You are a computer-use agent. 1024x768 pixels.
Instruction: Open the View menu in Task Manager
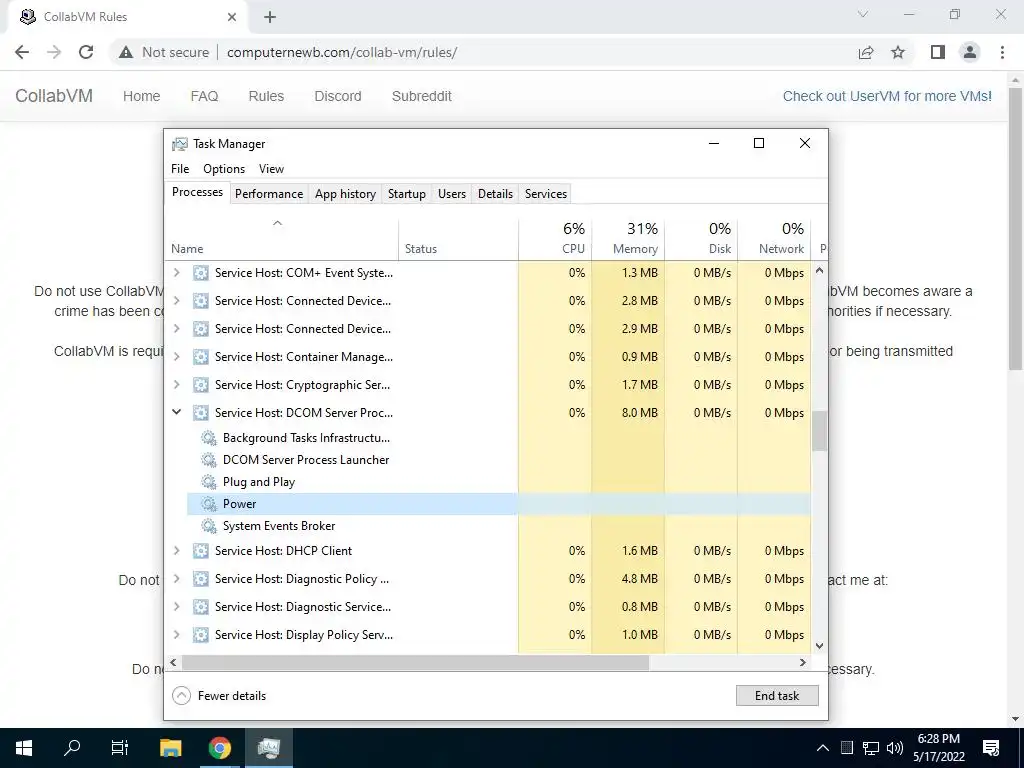coord(271,168)
